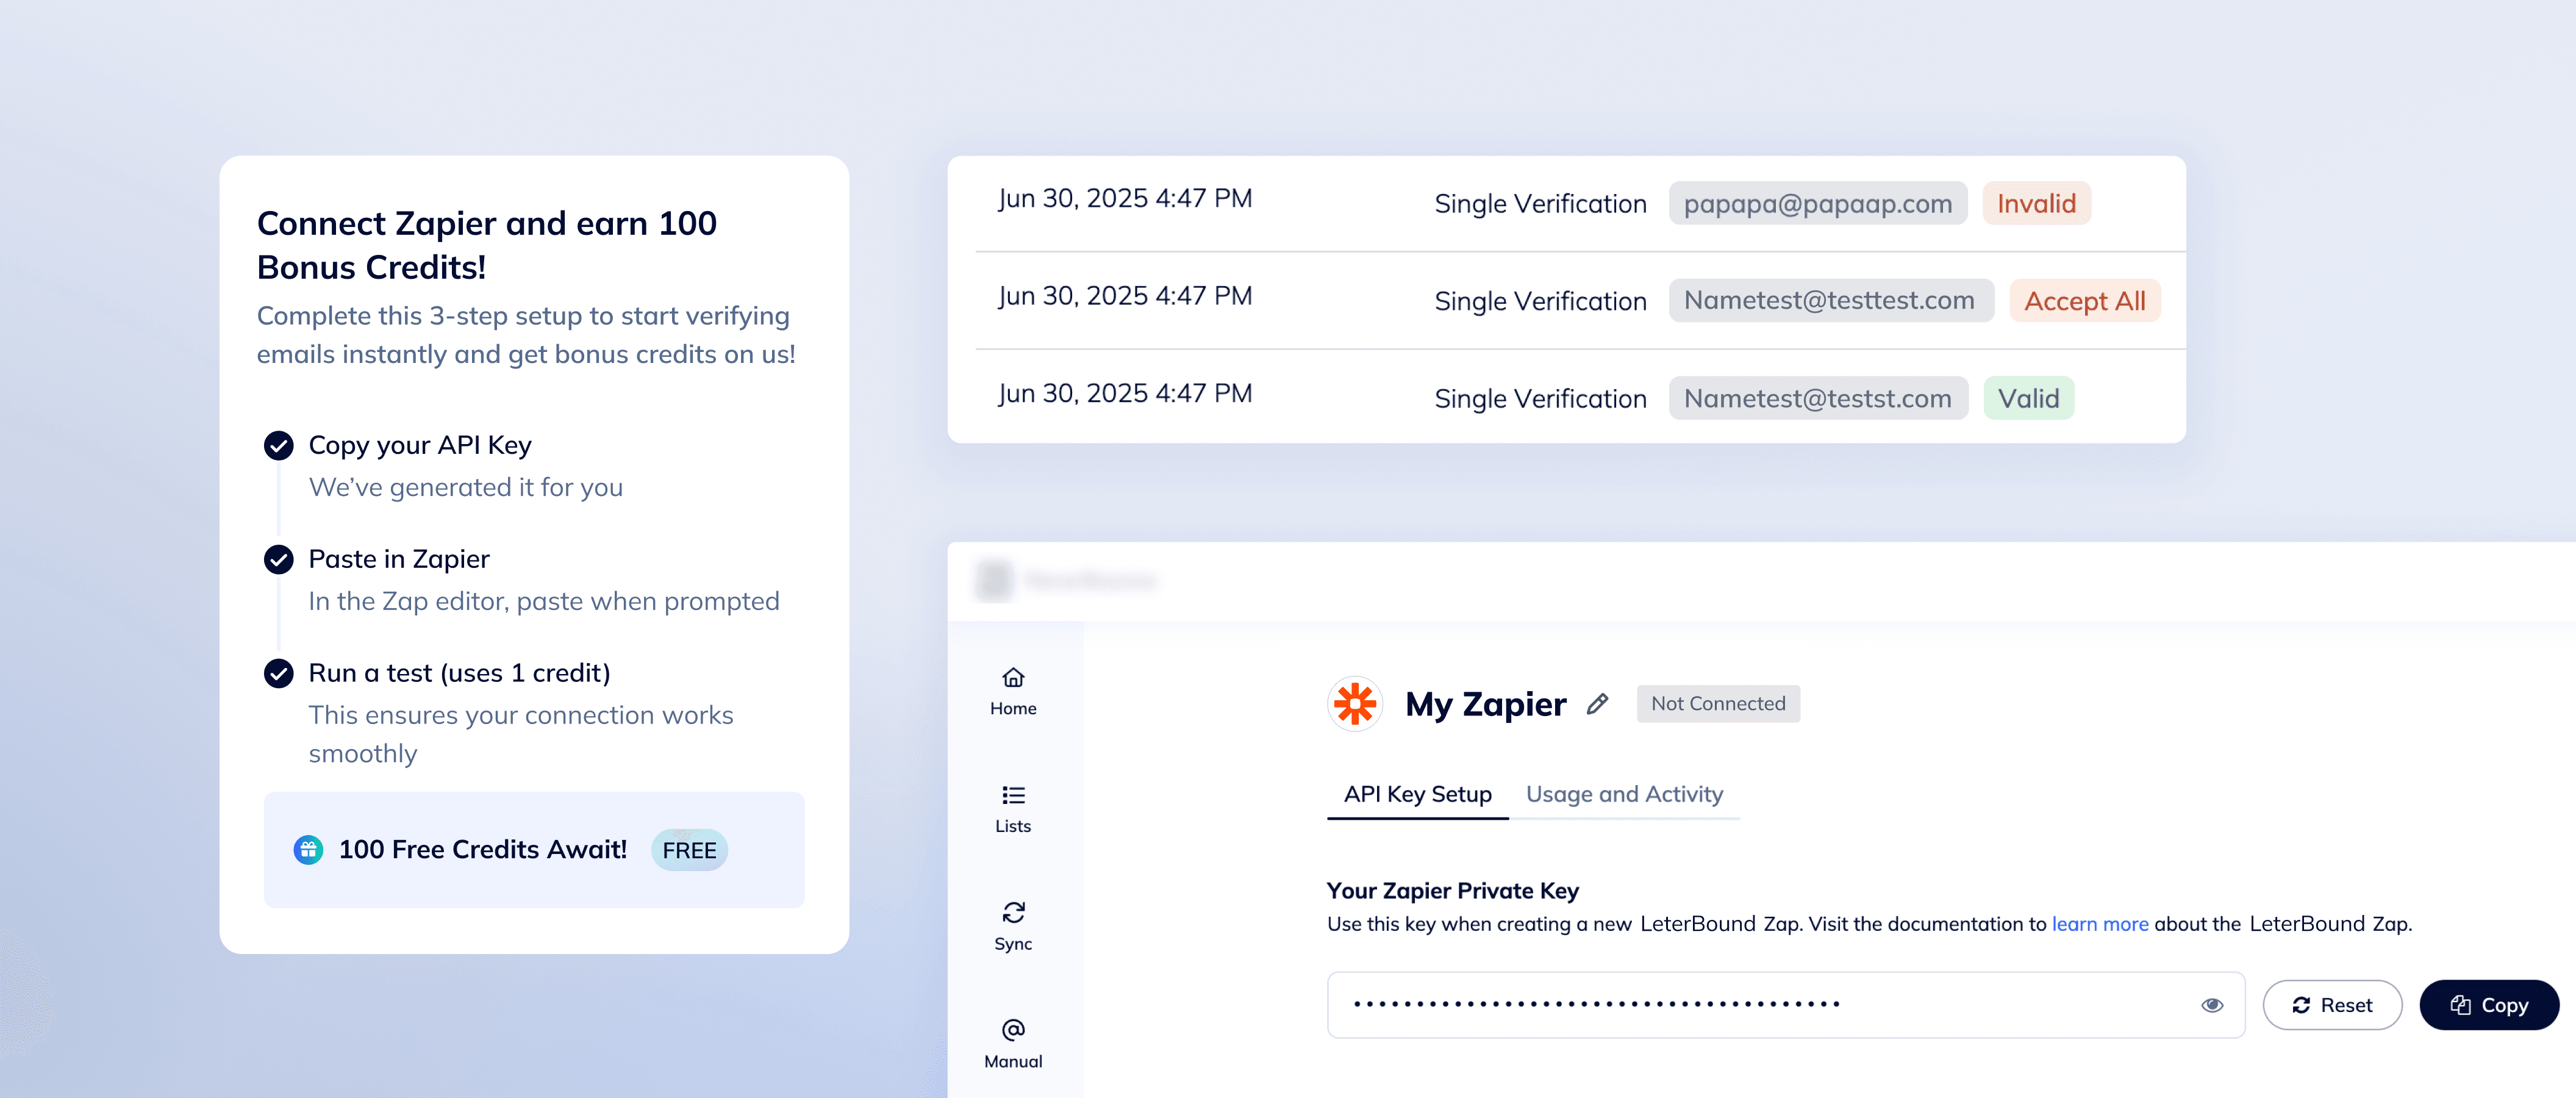Click the Not Connected status badge

(1717, 704)
